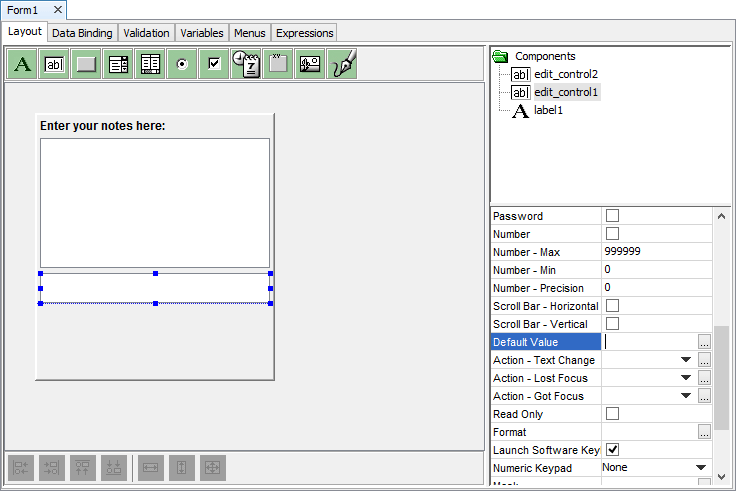Viewport: 736px width, 491px height.
Task: Select the list box control tool
Action: 150,64
